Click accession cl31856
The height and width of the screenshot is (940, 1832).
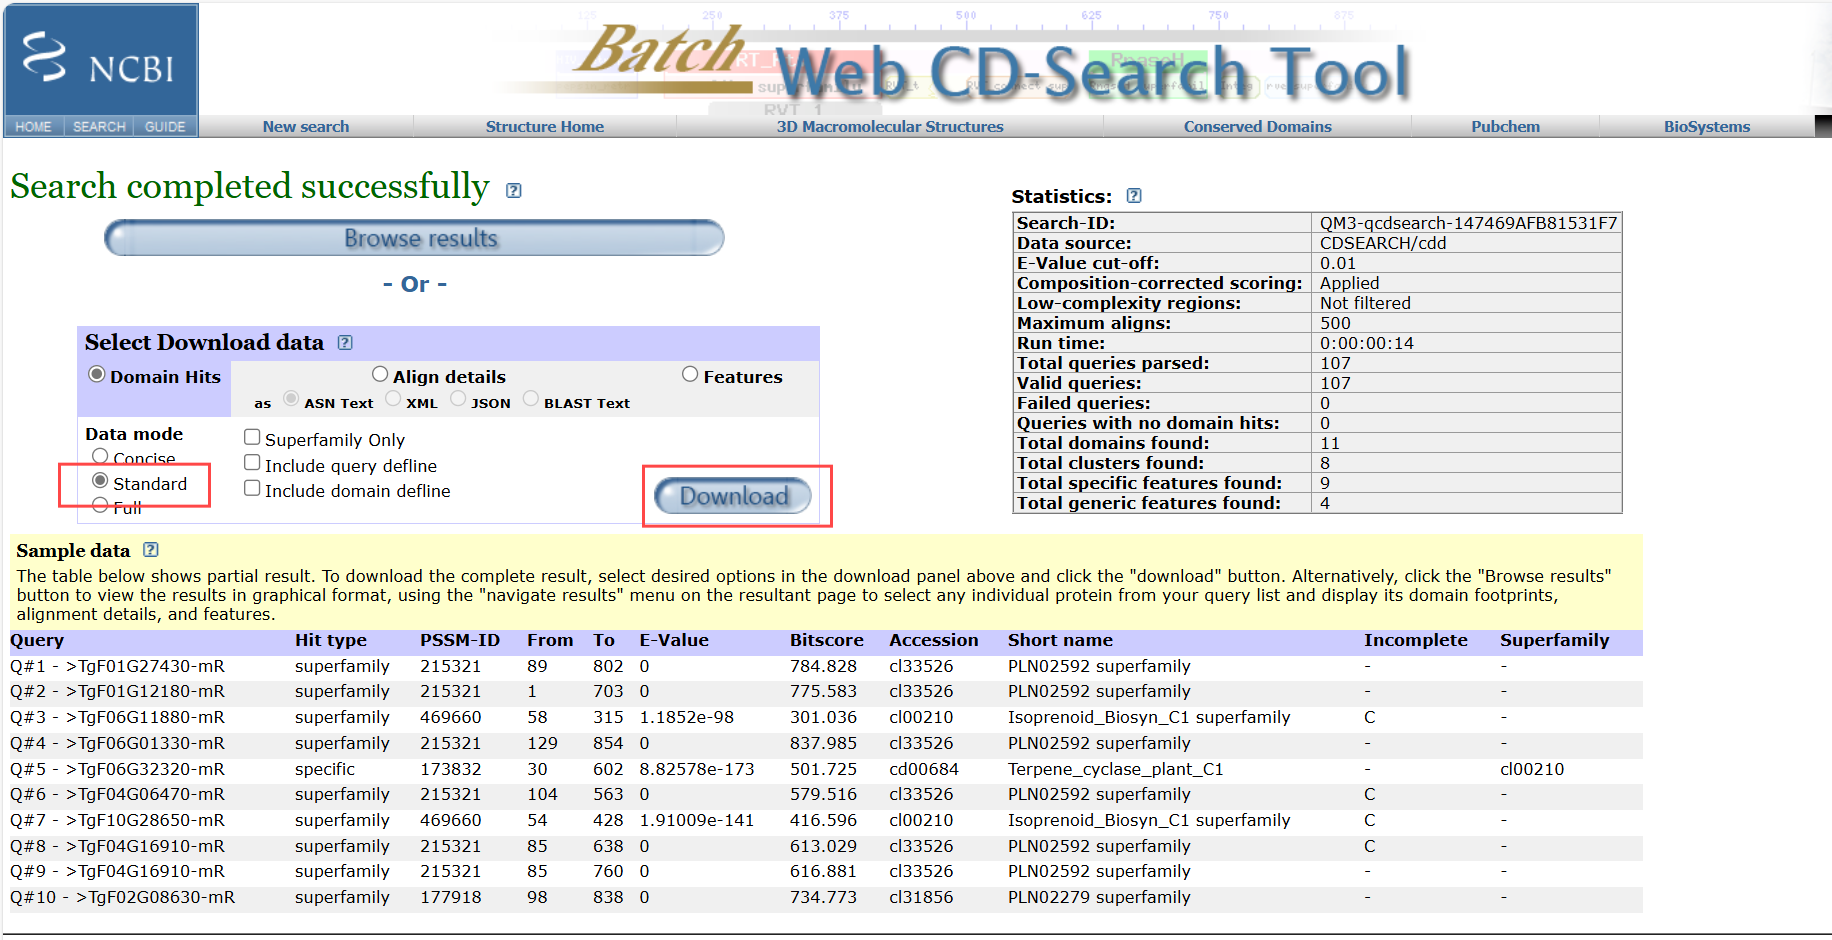(x=921, y=898)
